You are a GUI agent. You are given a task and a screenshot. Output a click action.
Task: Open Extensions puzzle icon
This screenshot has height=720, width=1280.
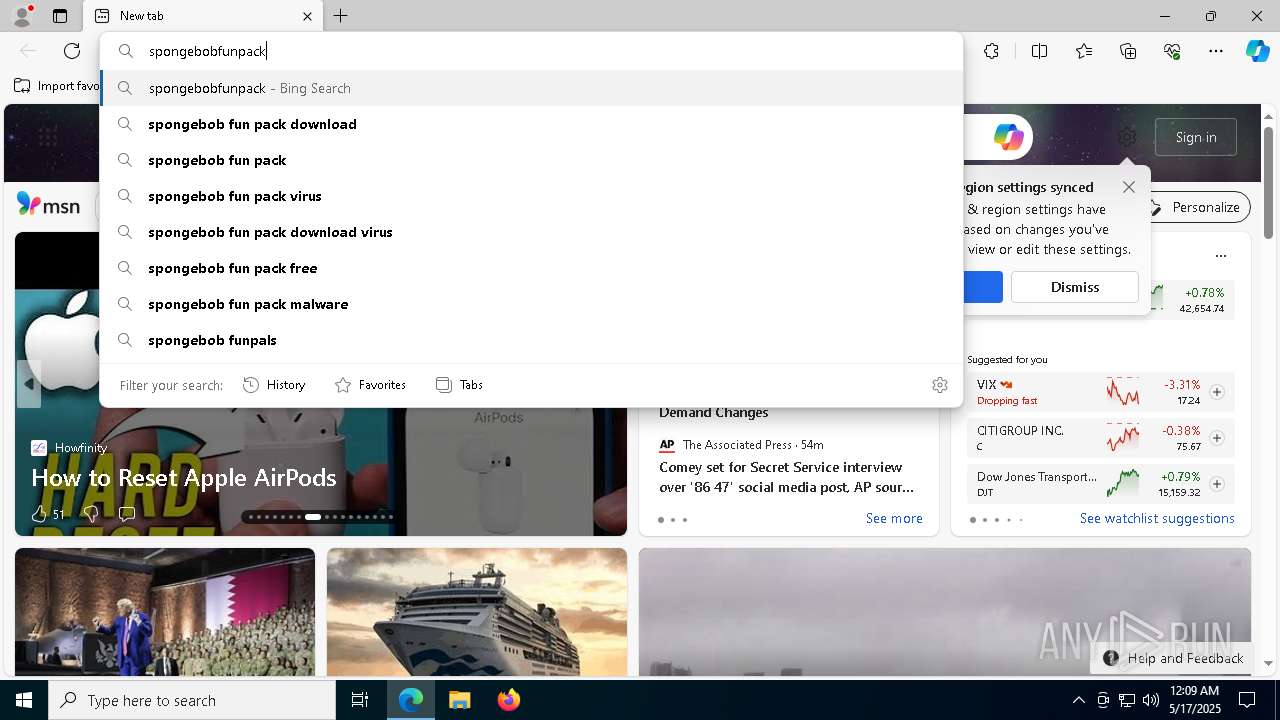[991, 51]
